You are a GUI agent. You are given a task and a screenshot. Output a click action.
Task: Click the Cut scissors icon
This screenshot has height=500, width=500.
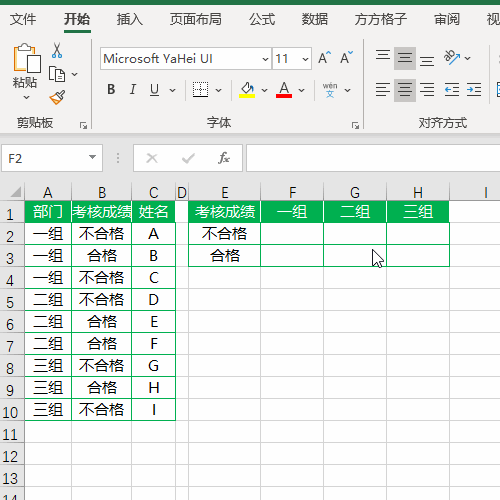click(x=57, y=51)
